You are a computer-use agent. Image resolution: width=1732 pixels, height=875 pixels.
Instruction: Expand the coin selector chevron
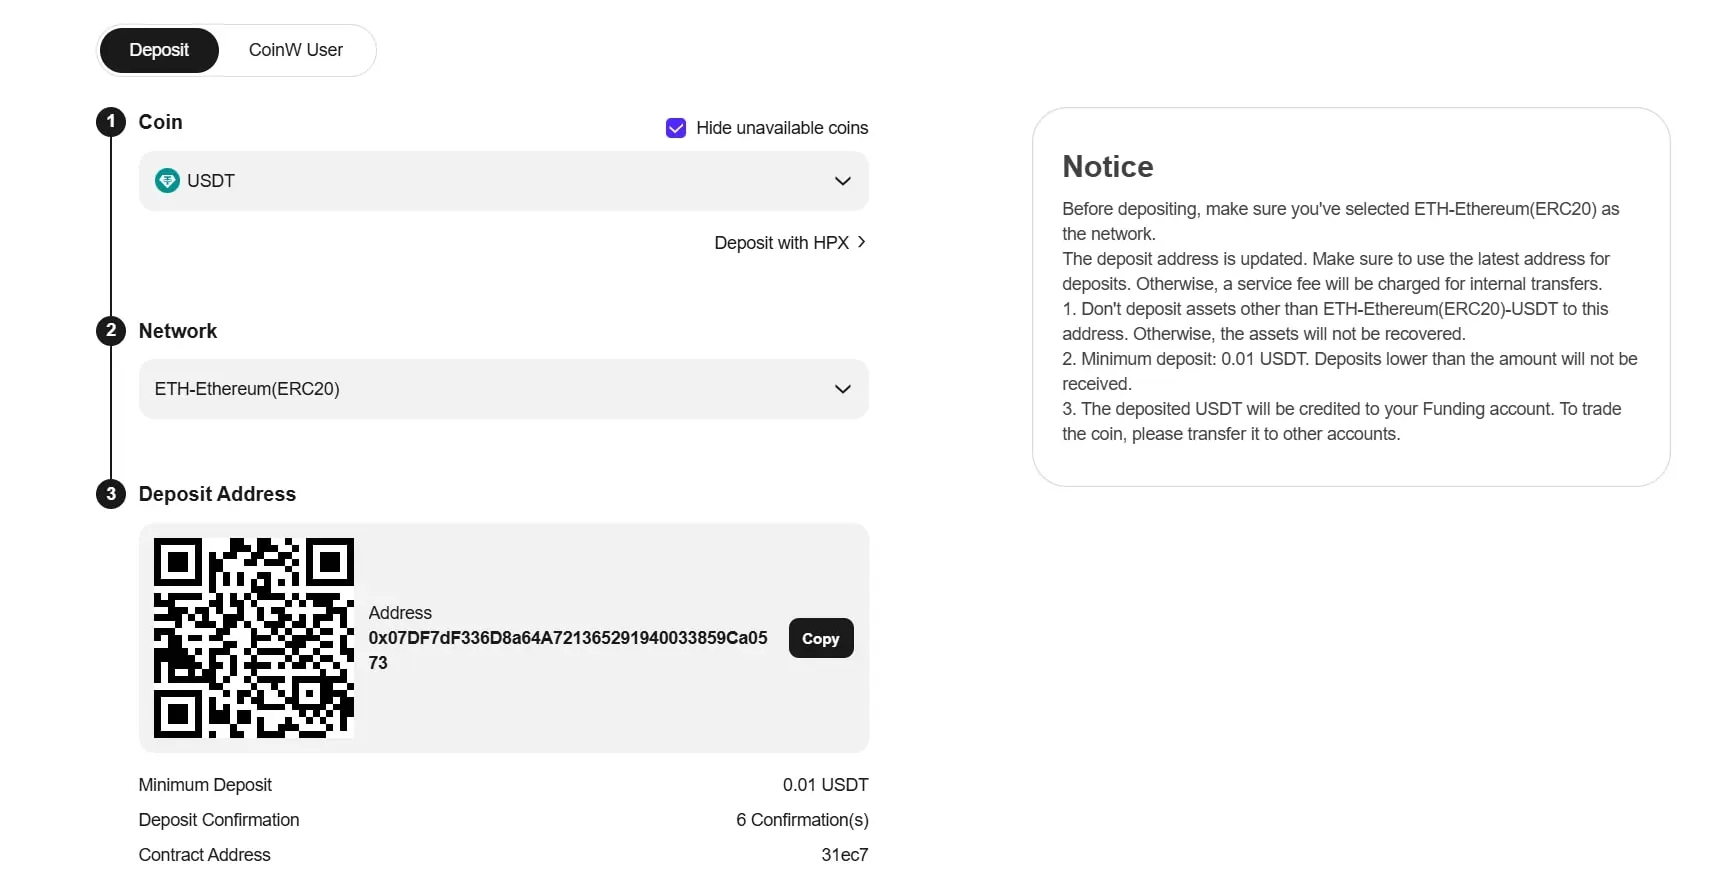(843, 181)
